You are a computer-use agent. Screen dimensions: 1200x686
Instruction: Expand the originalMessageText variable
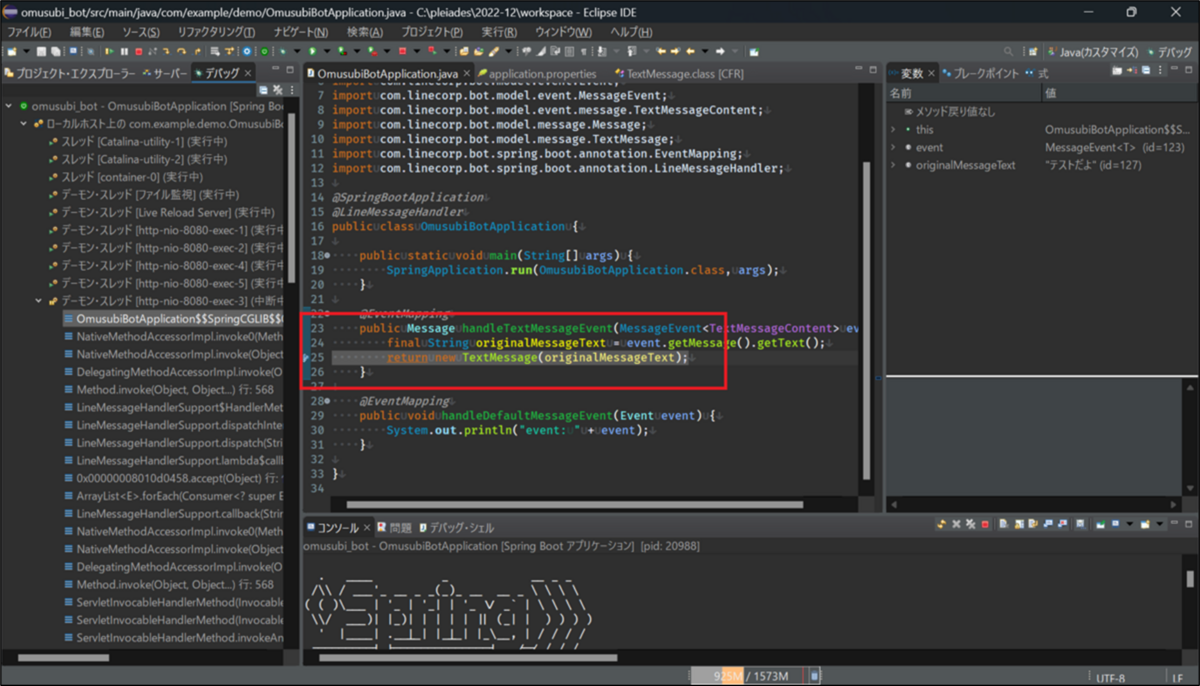[894, 165]
